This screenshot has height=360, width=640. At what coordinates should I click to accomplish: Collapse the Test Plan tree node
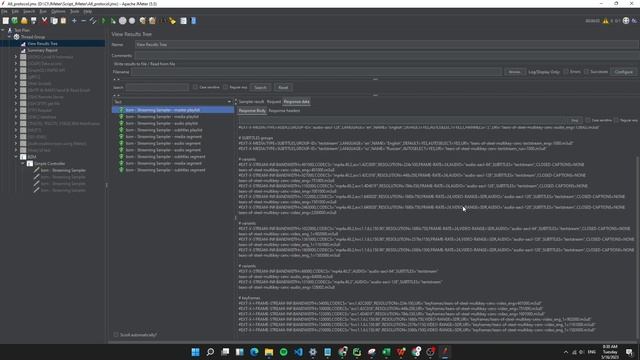tap(3, 30)
